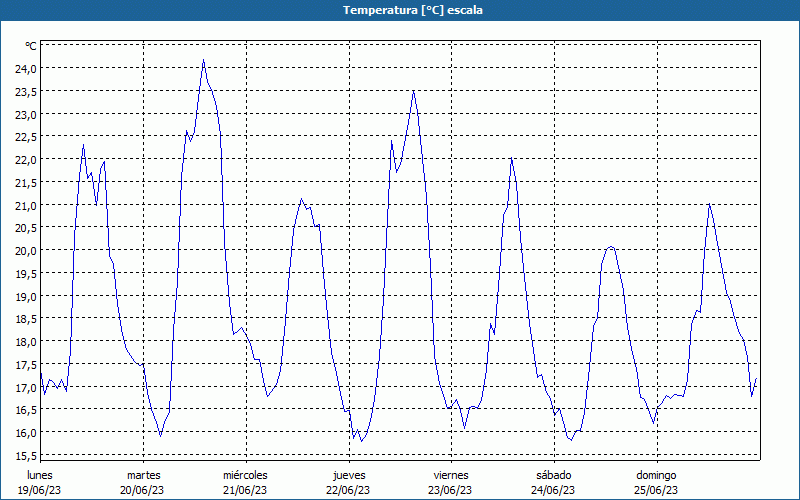The width and height of the screenshot is (800, 500).
Task: Click the 23/06/23 date label
Action: coord(450,490)
